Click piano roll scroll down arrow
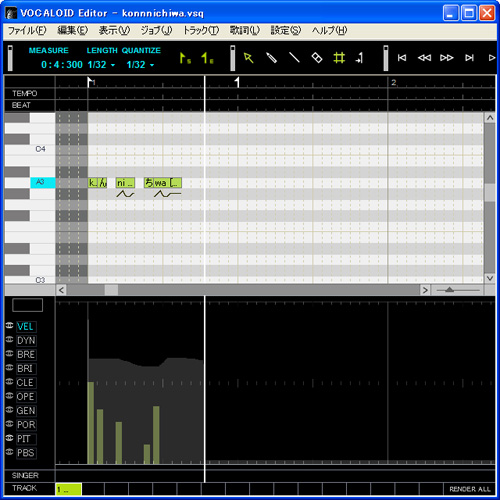Viewport: 500px width, 500px height. click(x=490, y=278)
